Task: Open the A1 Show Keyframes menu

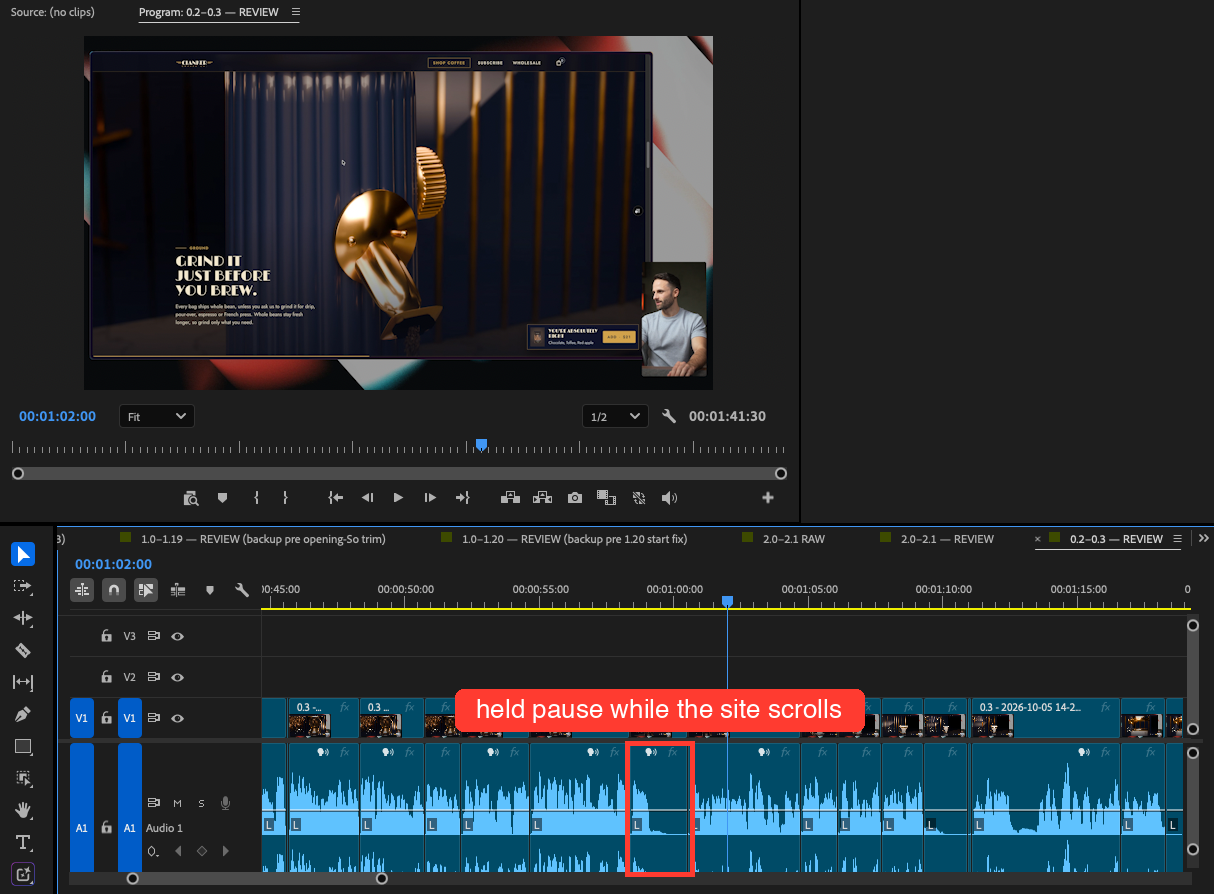Action: click(x=153, y=852)
